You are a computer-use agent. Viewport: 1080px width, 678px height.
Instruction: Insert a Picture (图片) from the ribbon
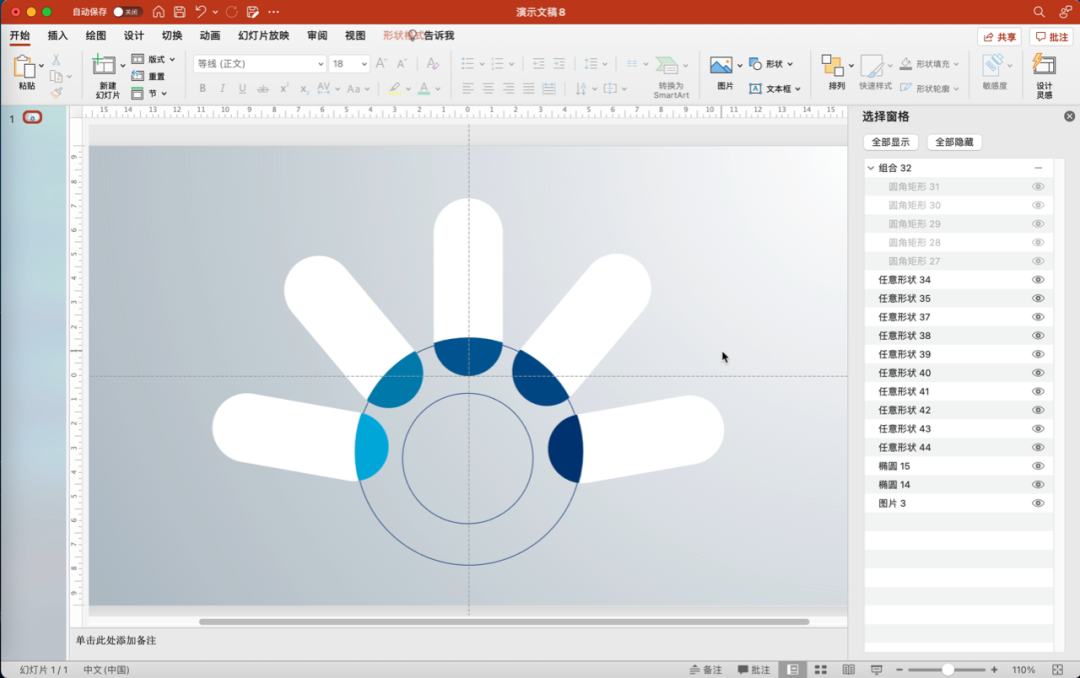coord(721,66)
